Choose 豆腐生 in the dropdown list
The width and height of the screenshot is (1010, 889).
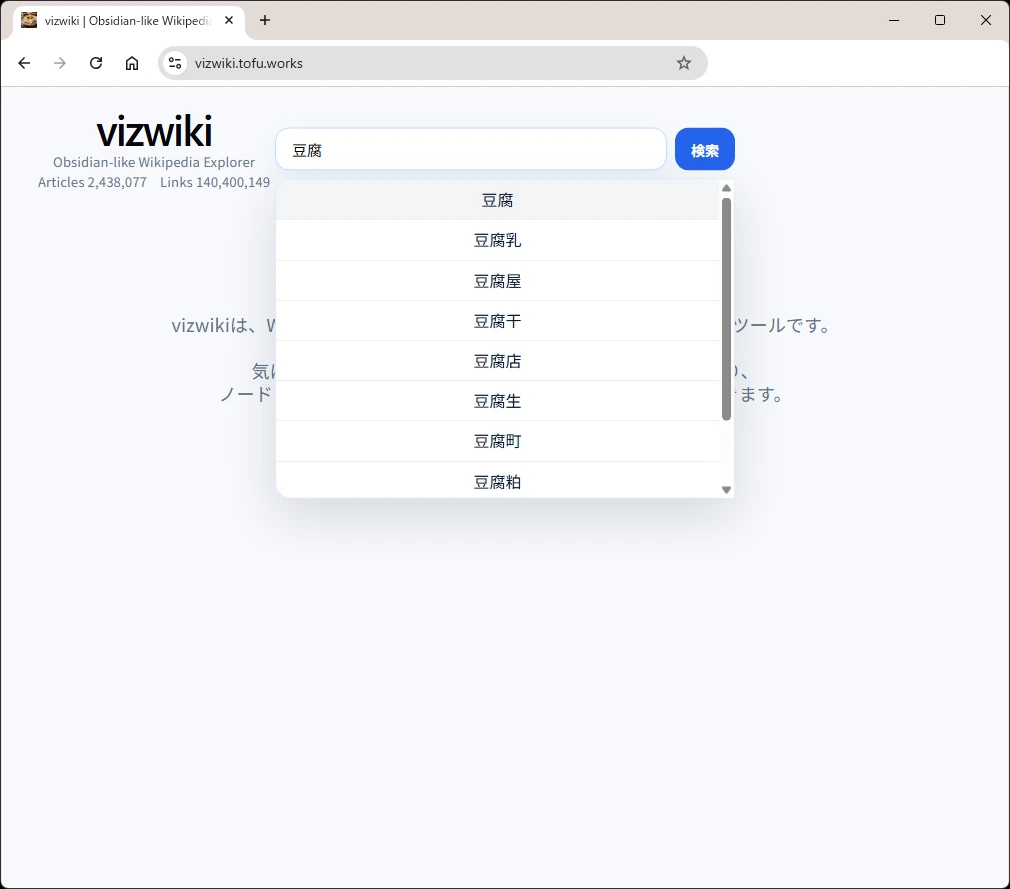point(497,401)
